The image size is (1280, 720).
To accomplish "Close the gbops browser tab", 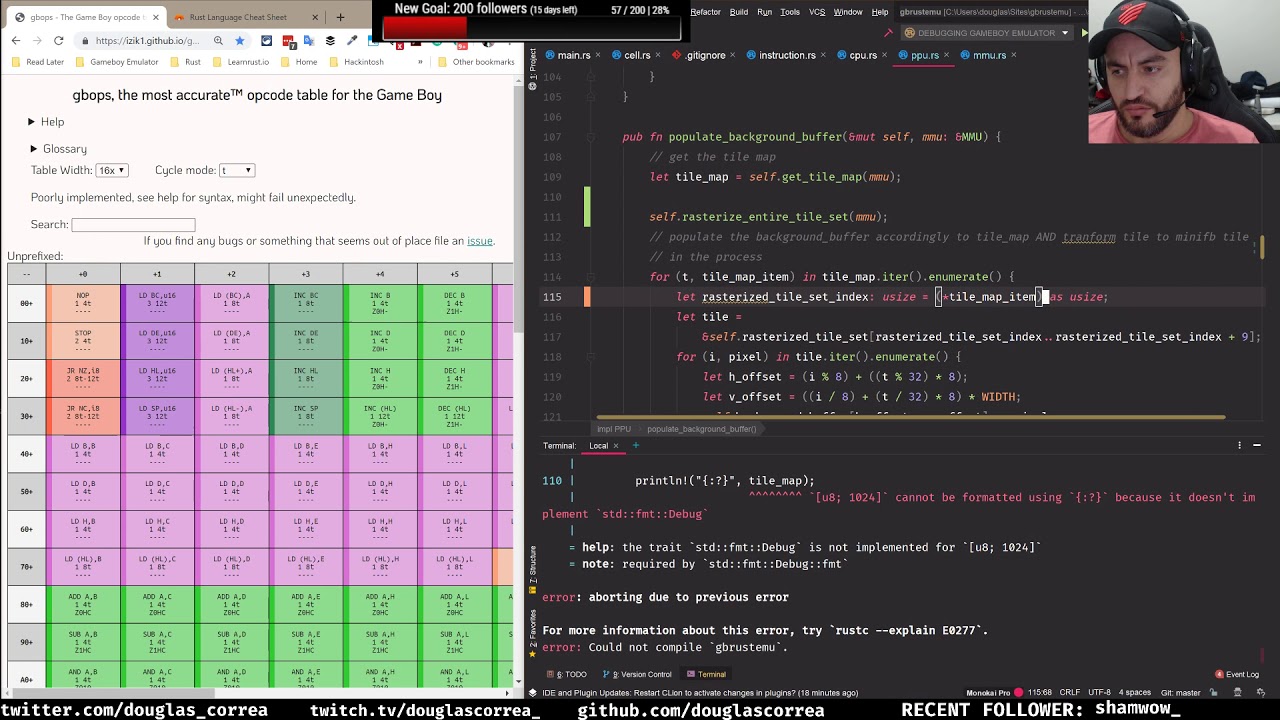I will 155,17.
